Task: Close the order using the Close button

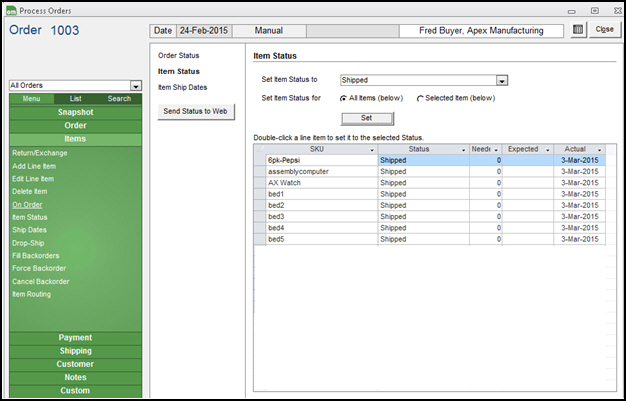Action: click(x=604, y=30)
